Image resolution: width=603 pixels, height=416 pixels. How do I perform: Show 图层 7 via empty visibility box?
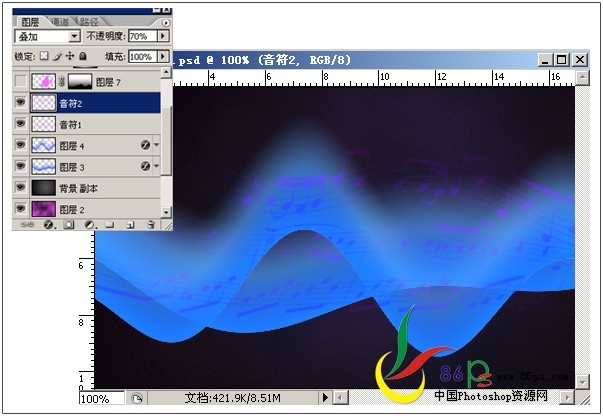[20, 81]
